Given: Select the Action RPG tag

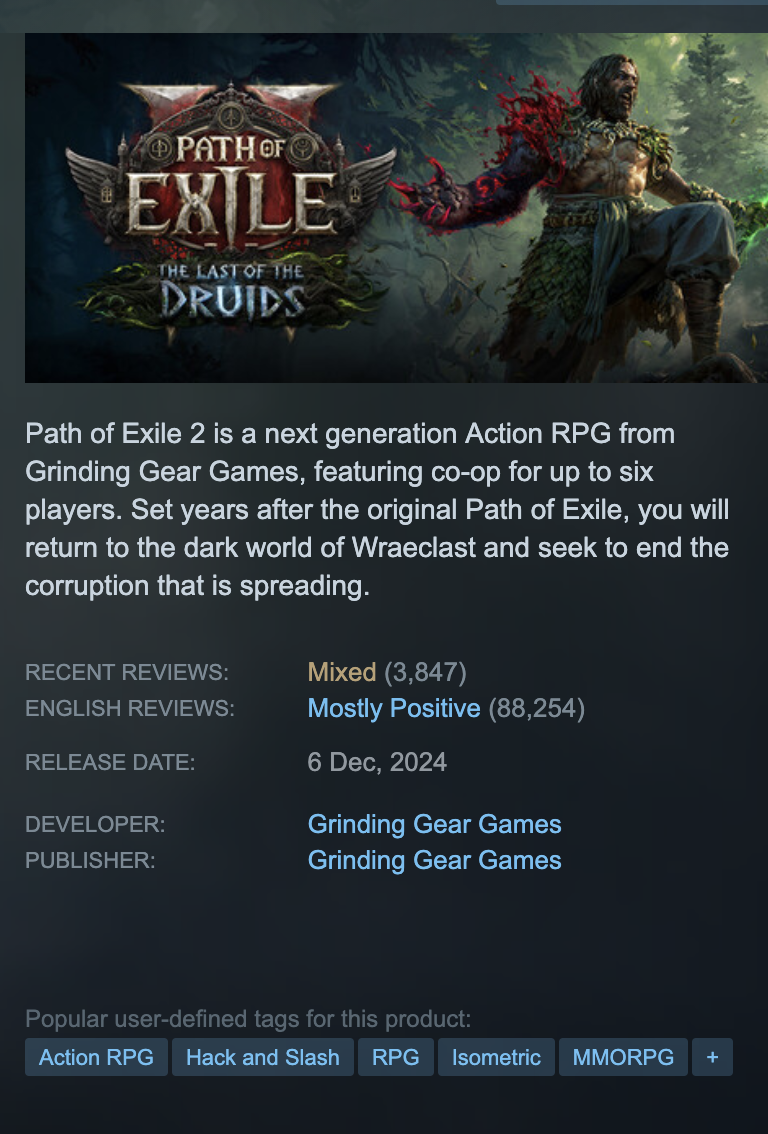Looking at the screenshot, I should [96, 1057].
